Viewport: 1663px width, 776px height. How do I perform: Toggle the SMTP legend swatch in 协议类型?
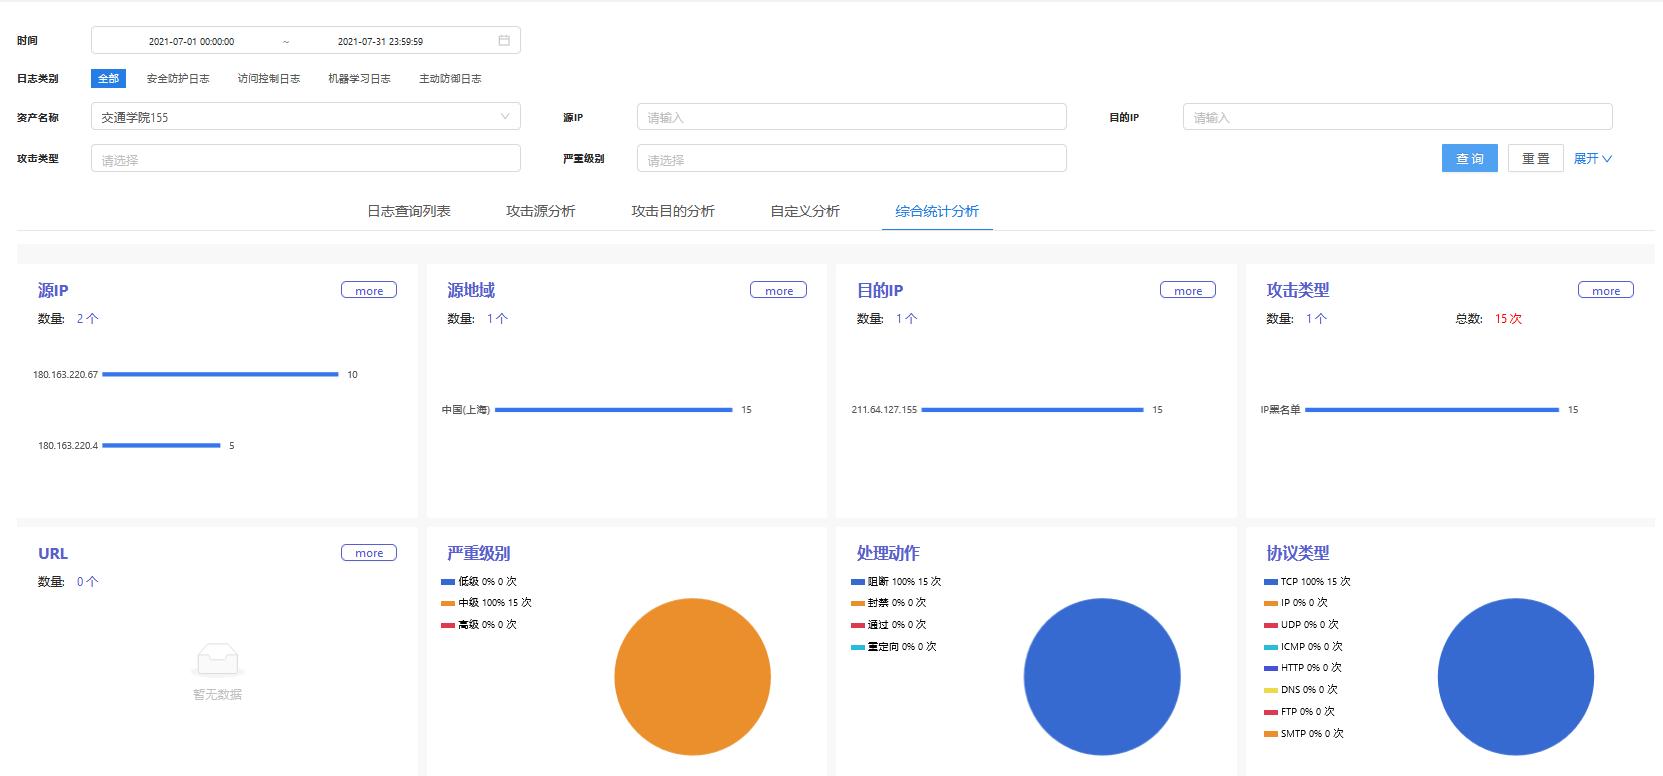pyautogui.click(x=1271, y=734)
